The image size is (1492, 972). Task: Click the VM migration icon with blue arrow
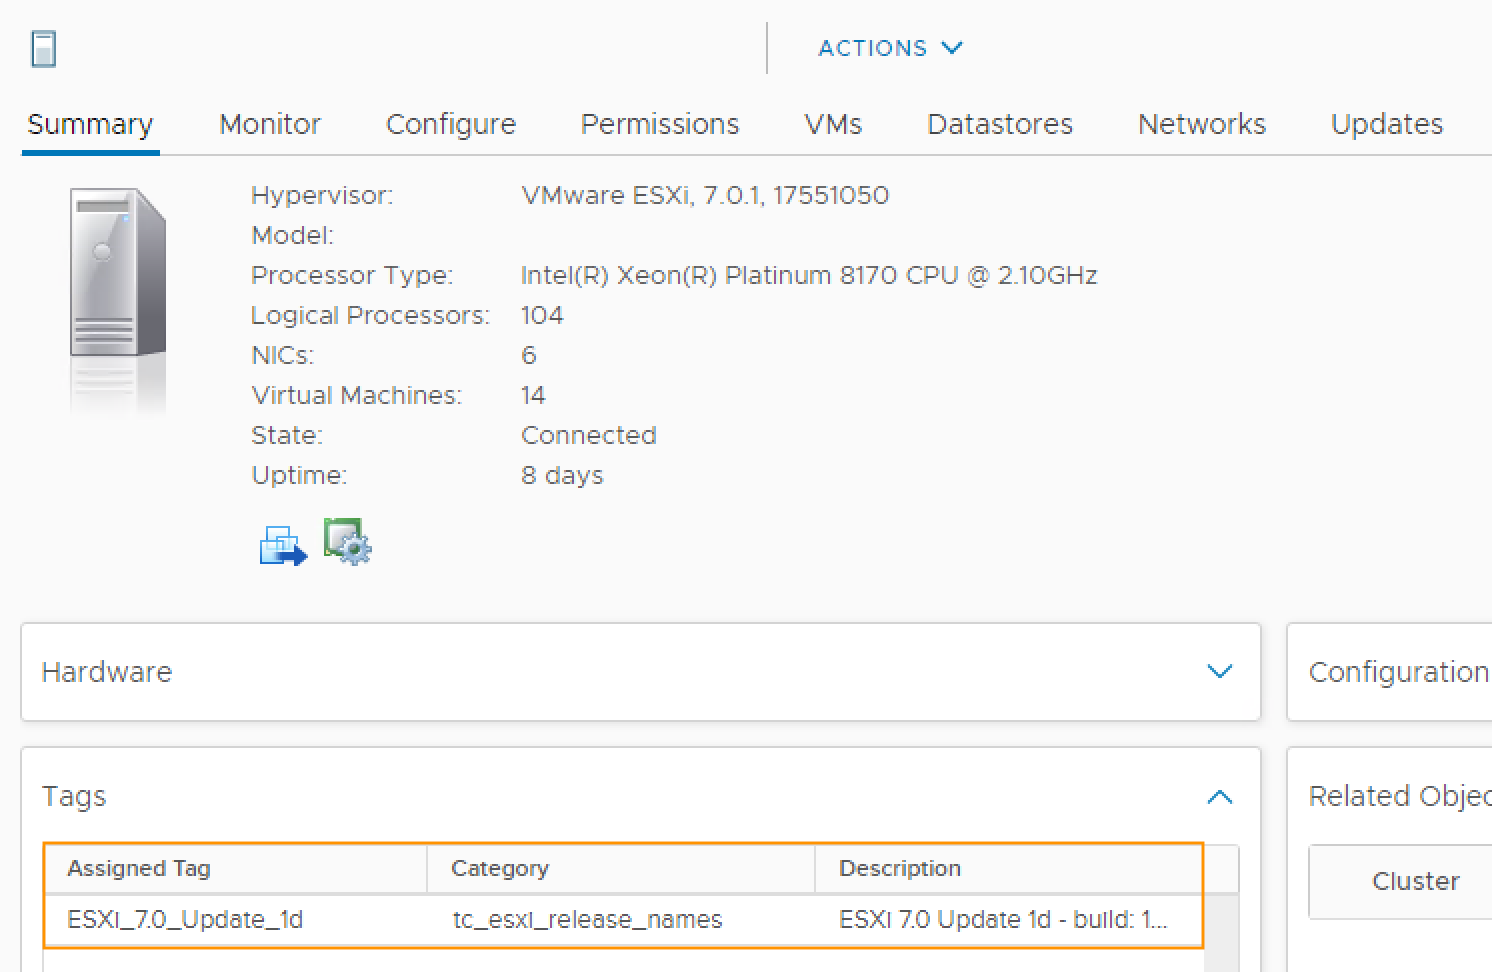click(282, 546)
